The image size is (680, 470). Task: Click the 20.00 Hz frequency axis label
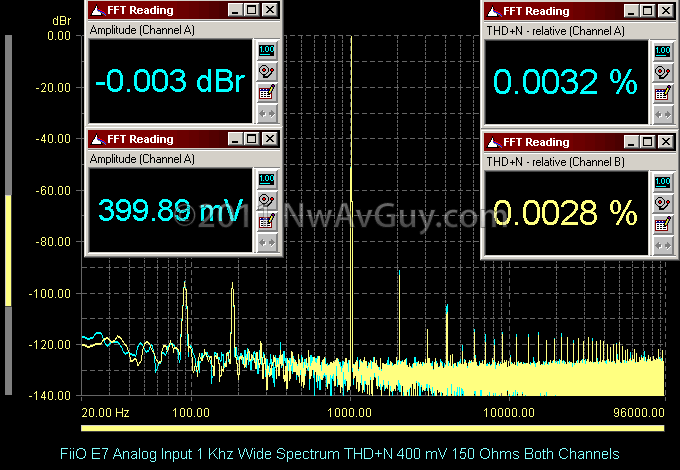click(105, 412)
